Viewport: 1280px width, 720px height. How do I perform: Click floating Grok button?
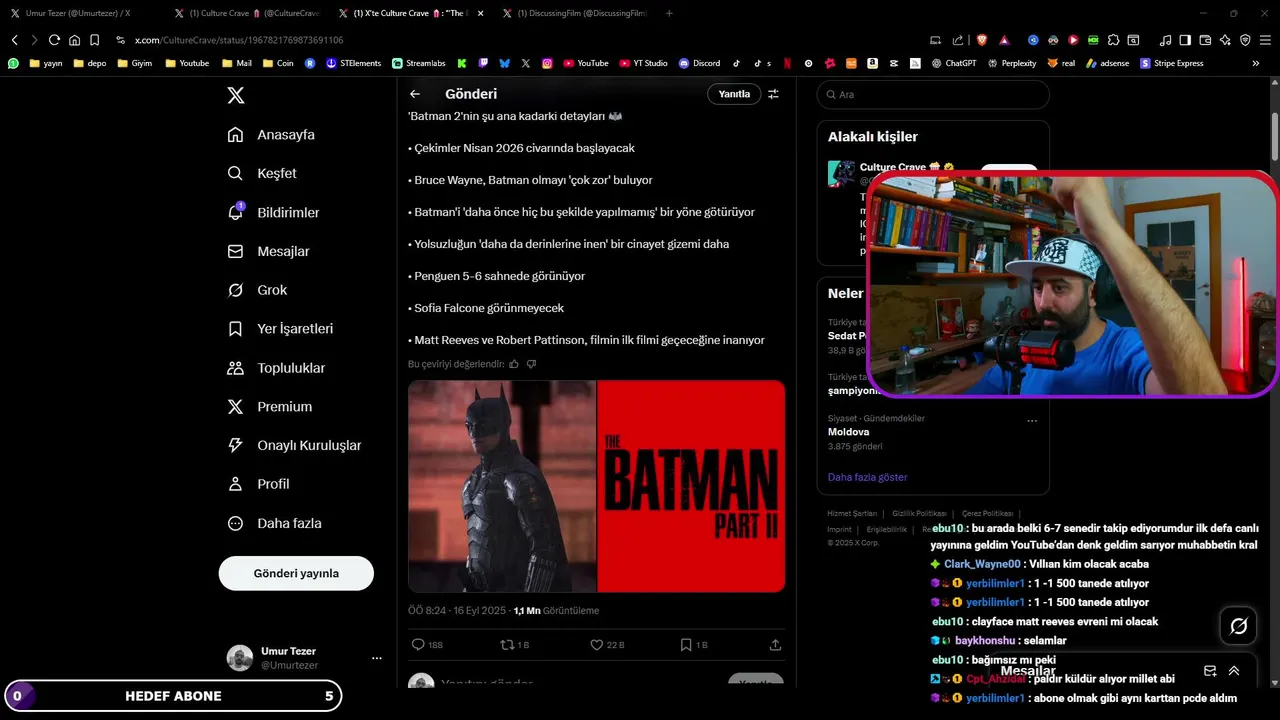point(1238,626)
